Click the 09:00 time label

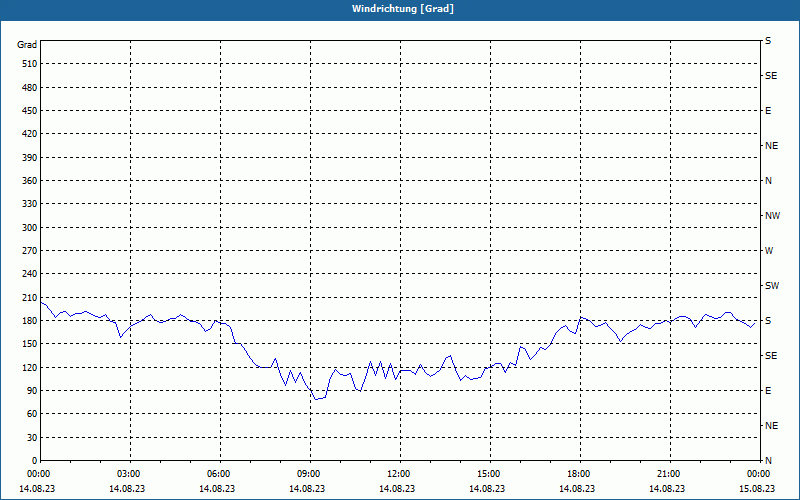[x=307, y=474]
